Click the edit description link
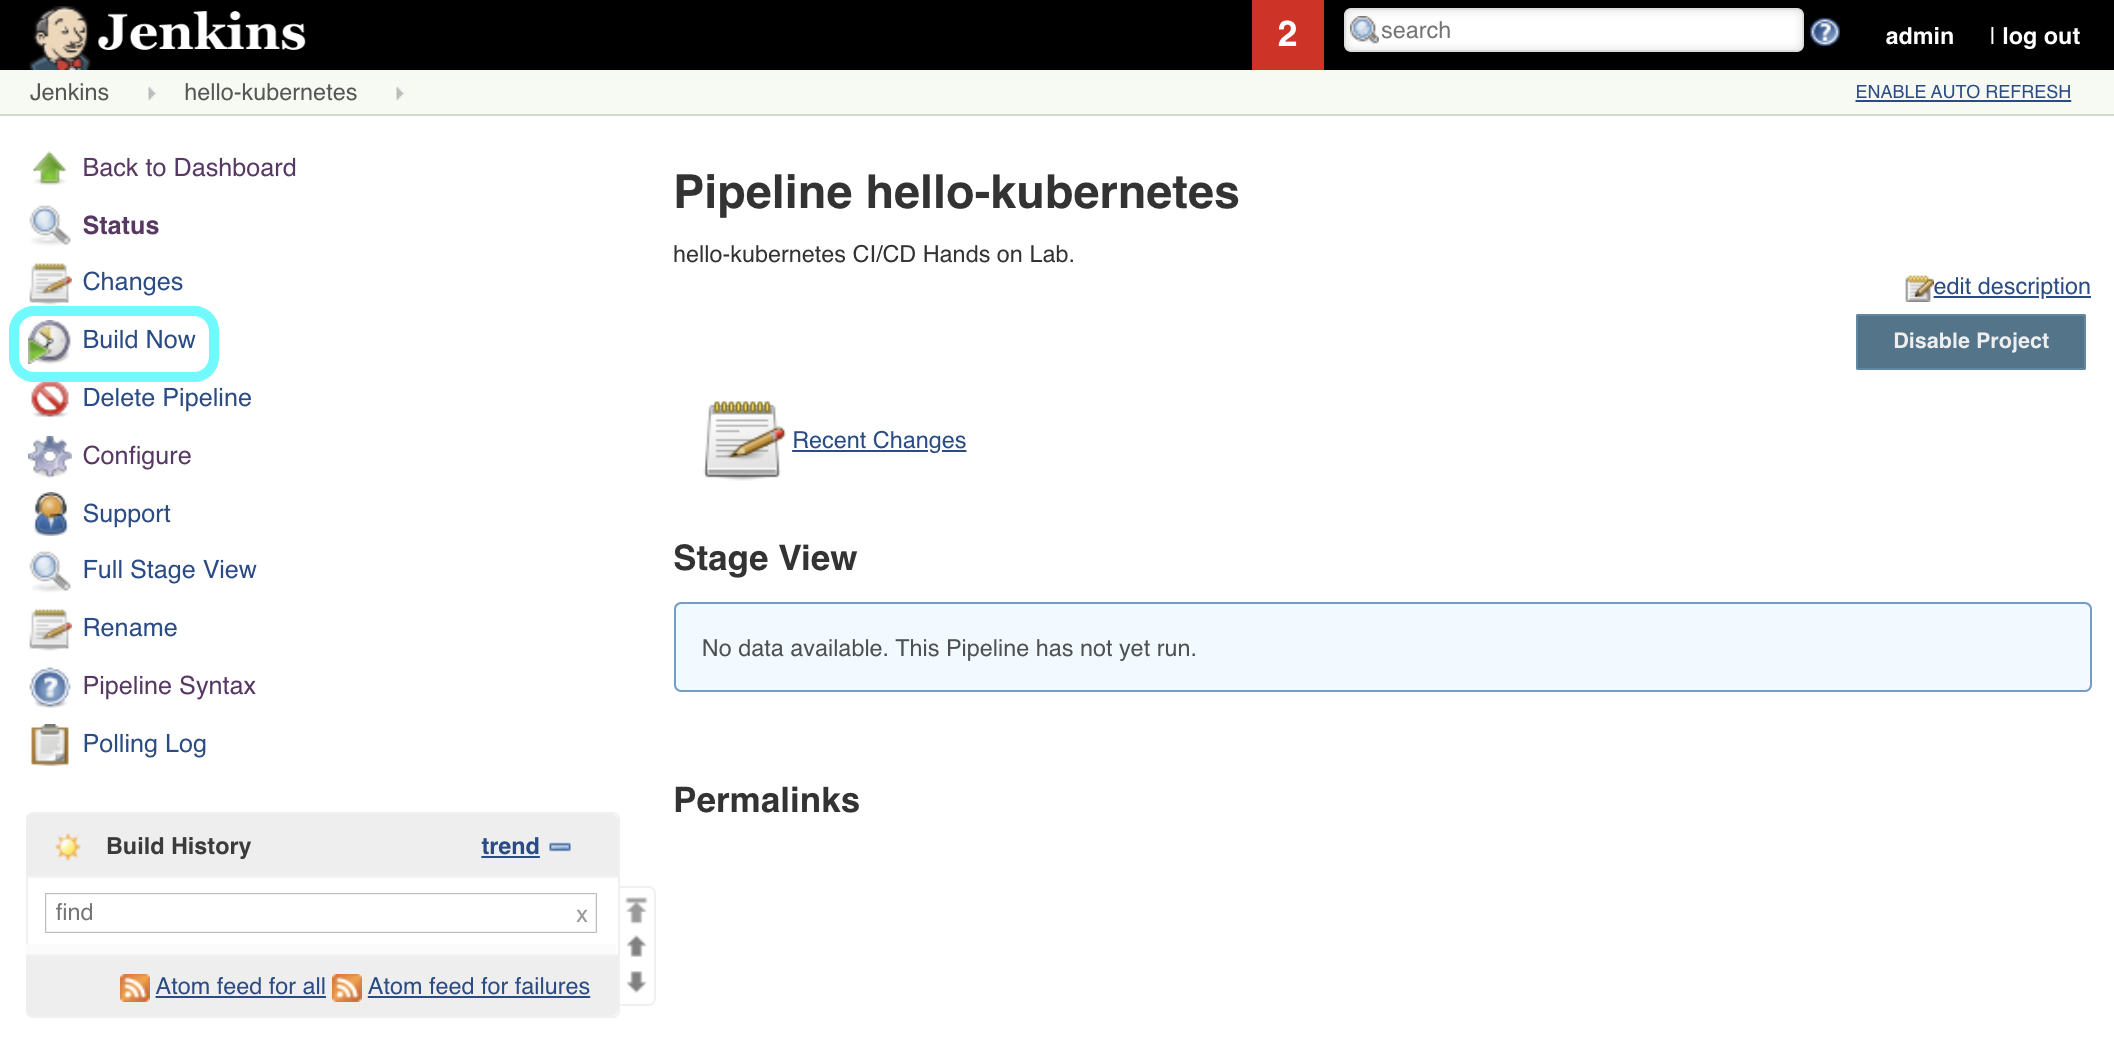Viewport: 2114px width, 1044px height. pos(2012,287)
